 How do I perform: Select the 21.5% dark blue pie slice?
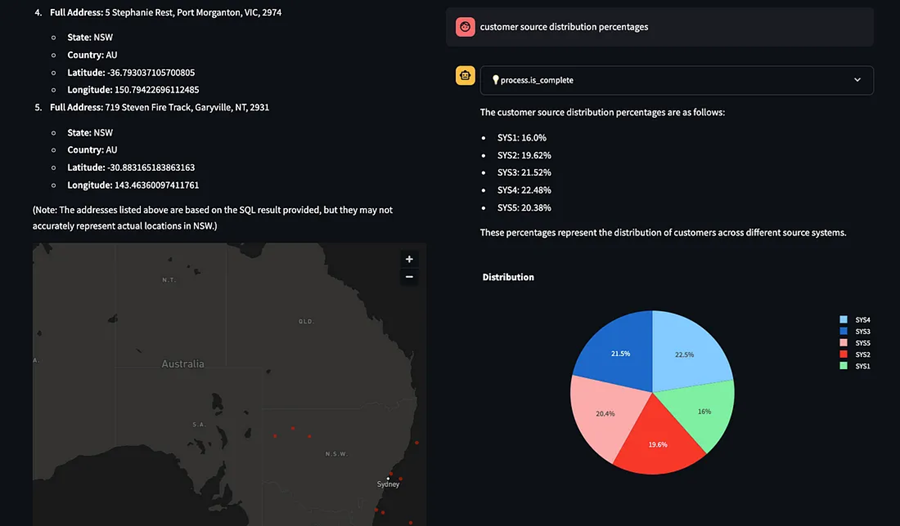tap(617, 350)
